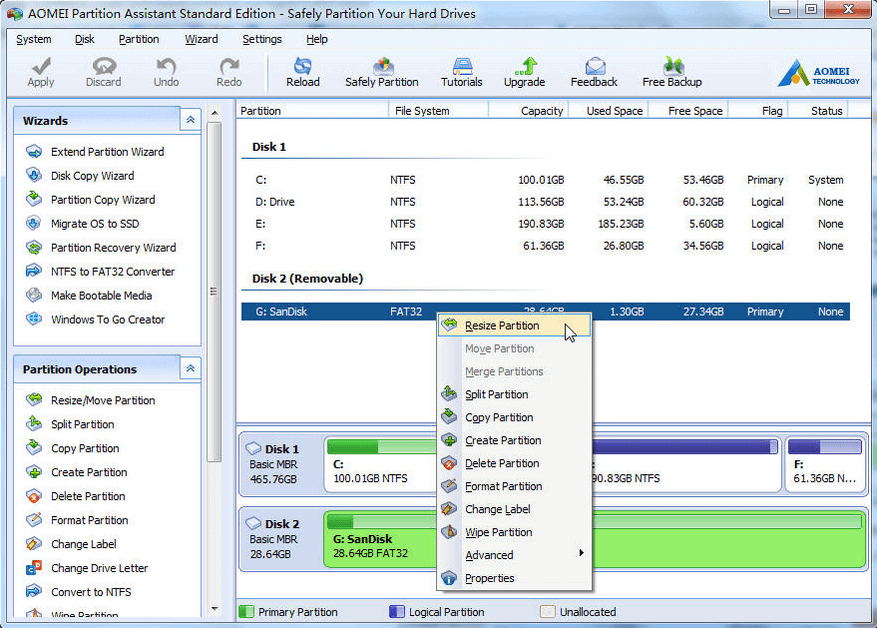
Task: Click the sidebar scroll up arrow
Action: click(x=214, y=112)
